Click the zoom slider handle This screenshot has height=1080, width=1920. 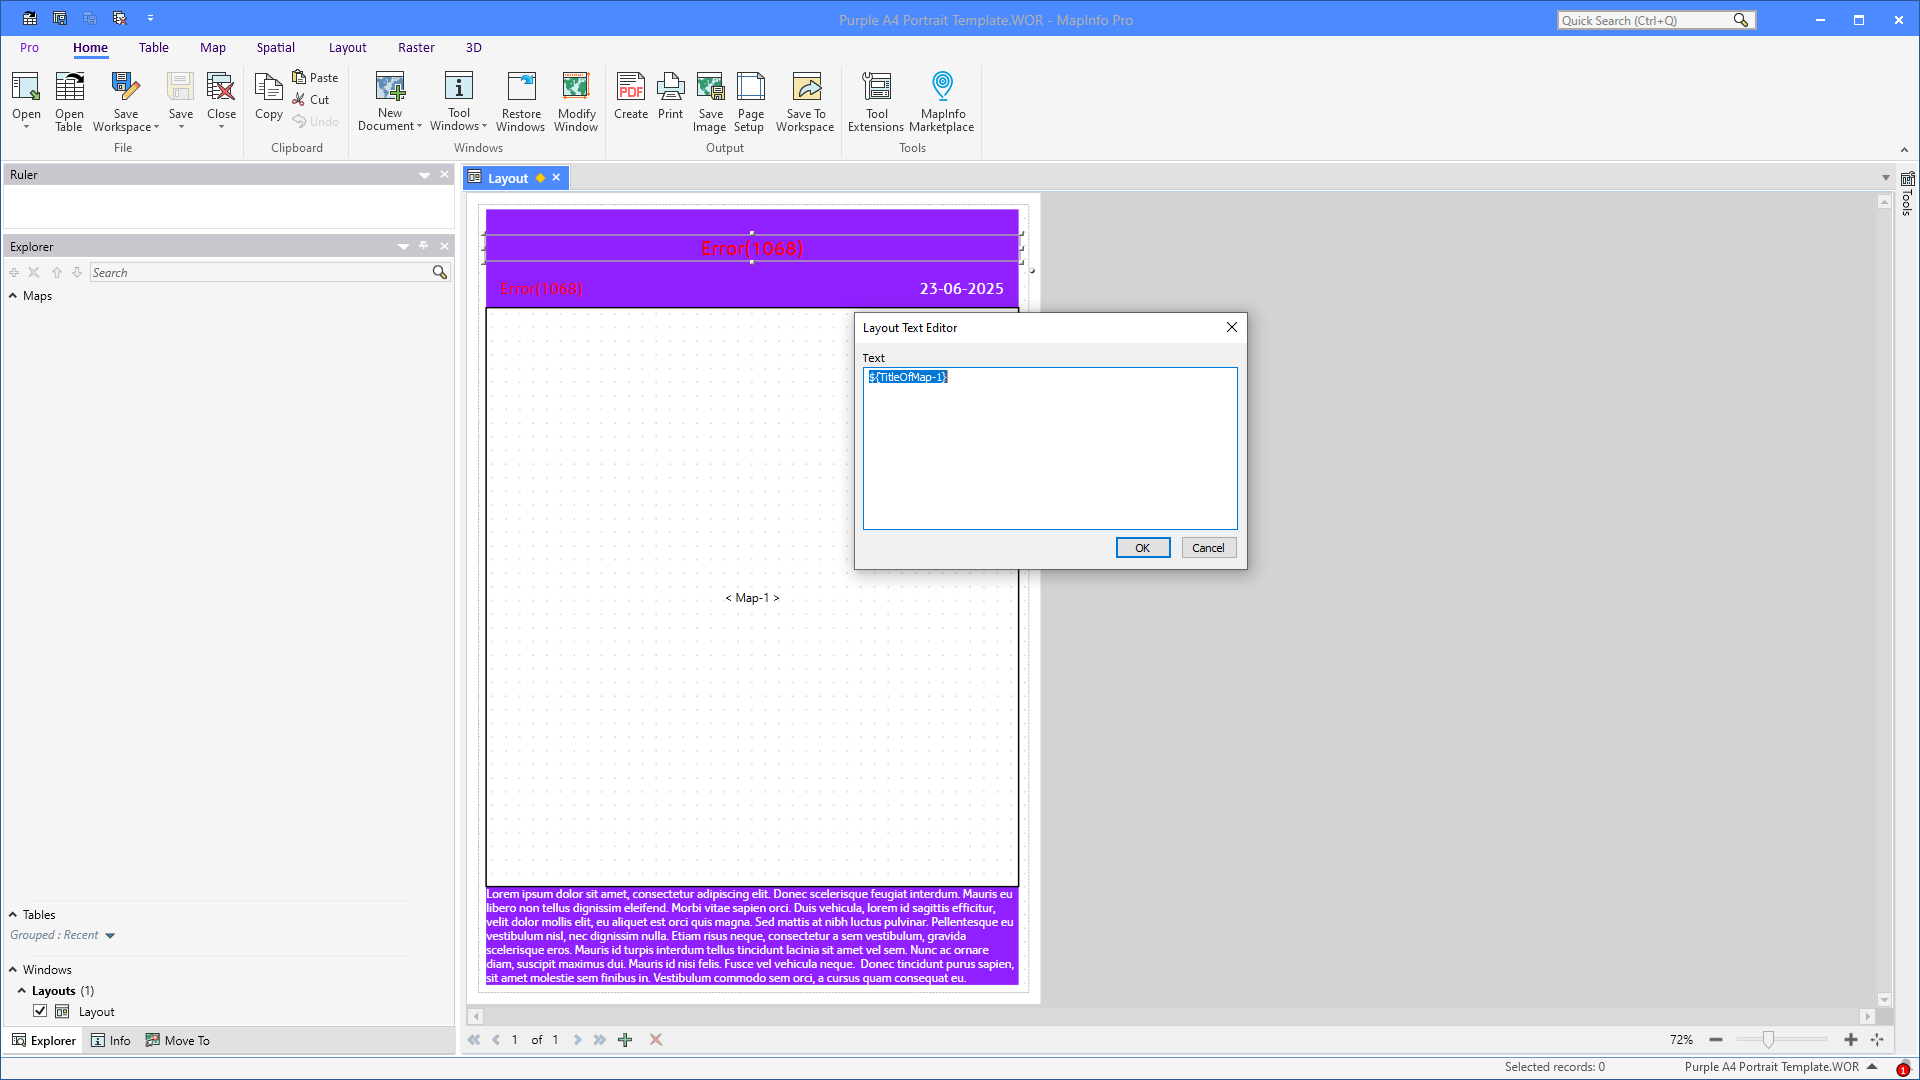1768,1040
